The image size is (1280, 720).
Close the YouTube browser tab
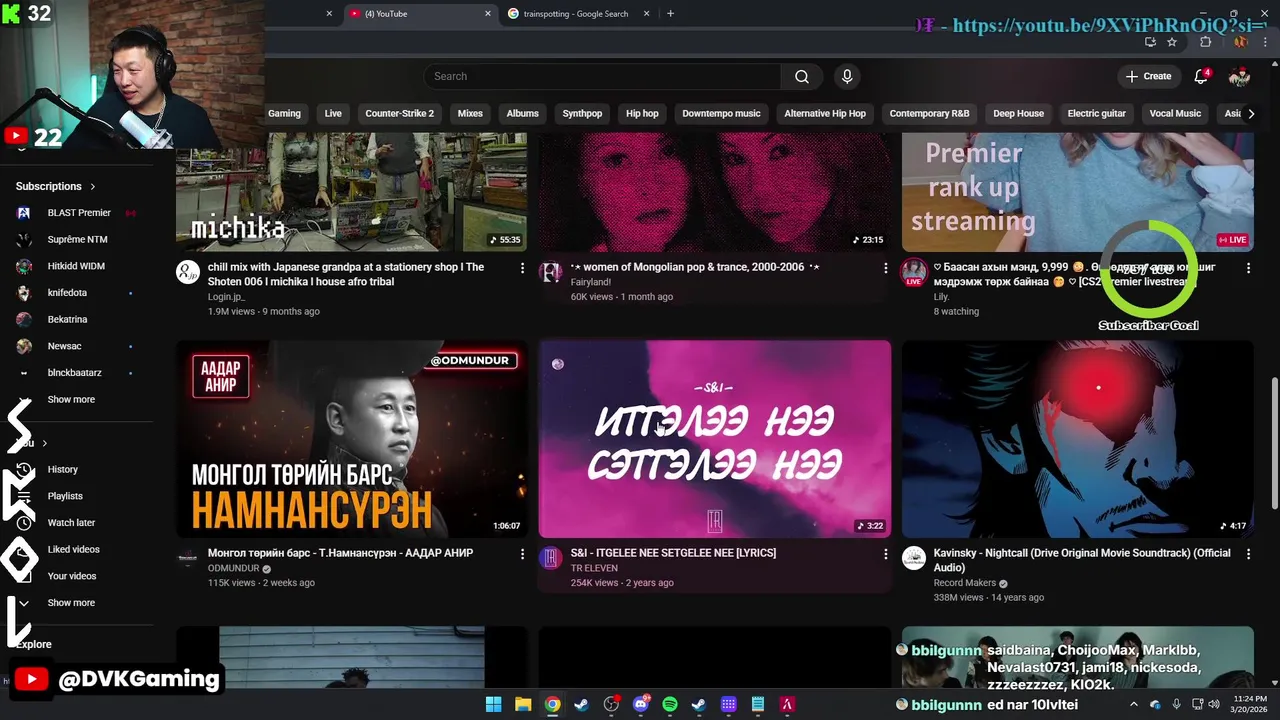click(x=488, y=14)
